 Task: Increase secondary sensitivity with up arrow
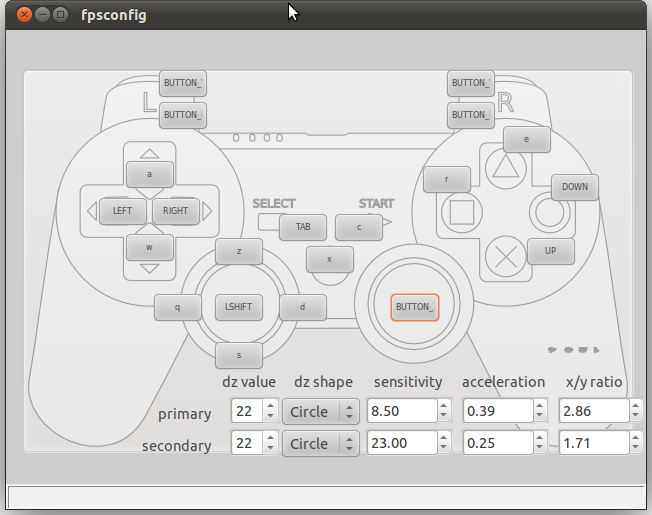(x=444, y=438)
